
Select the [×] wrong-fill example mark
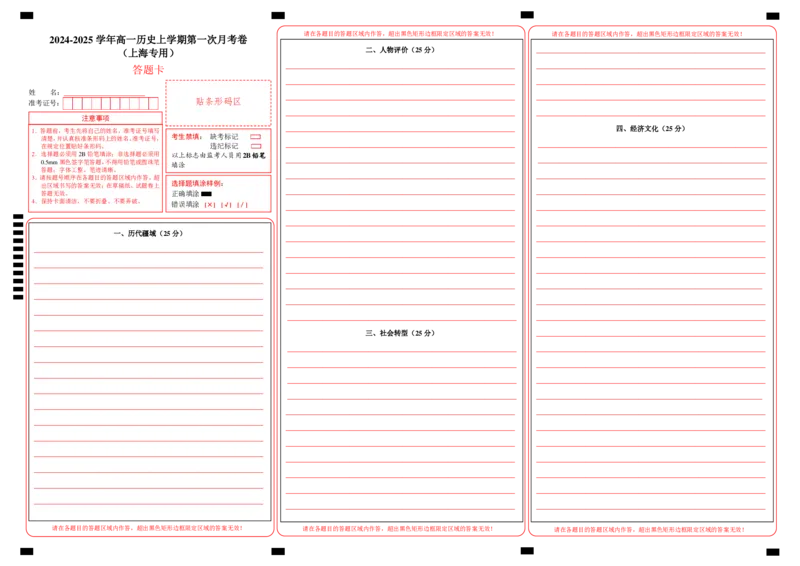point(209,204)
